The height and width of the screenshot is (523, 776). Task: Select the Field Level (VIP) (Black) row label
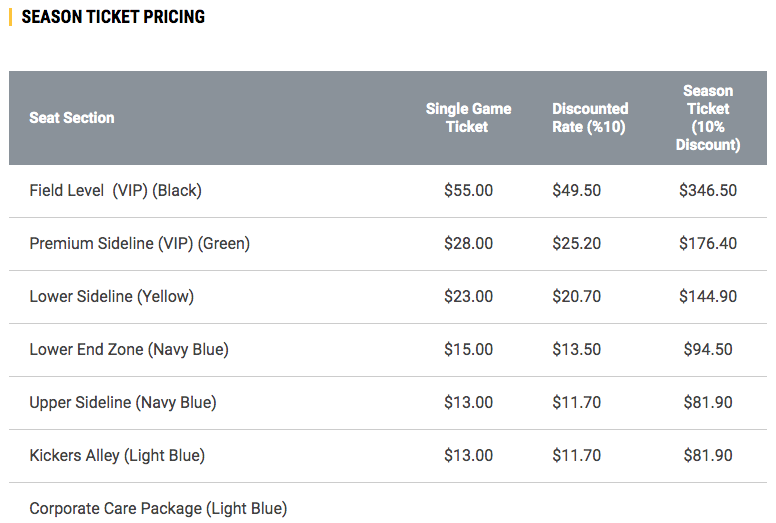(115, 190)
